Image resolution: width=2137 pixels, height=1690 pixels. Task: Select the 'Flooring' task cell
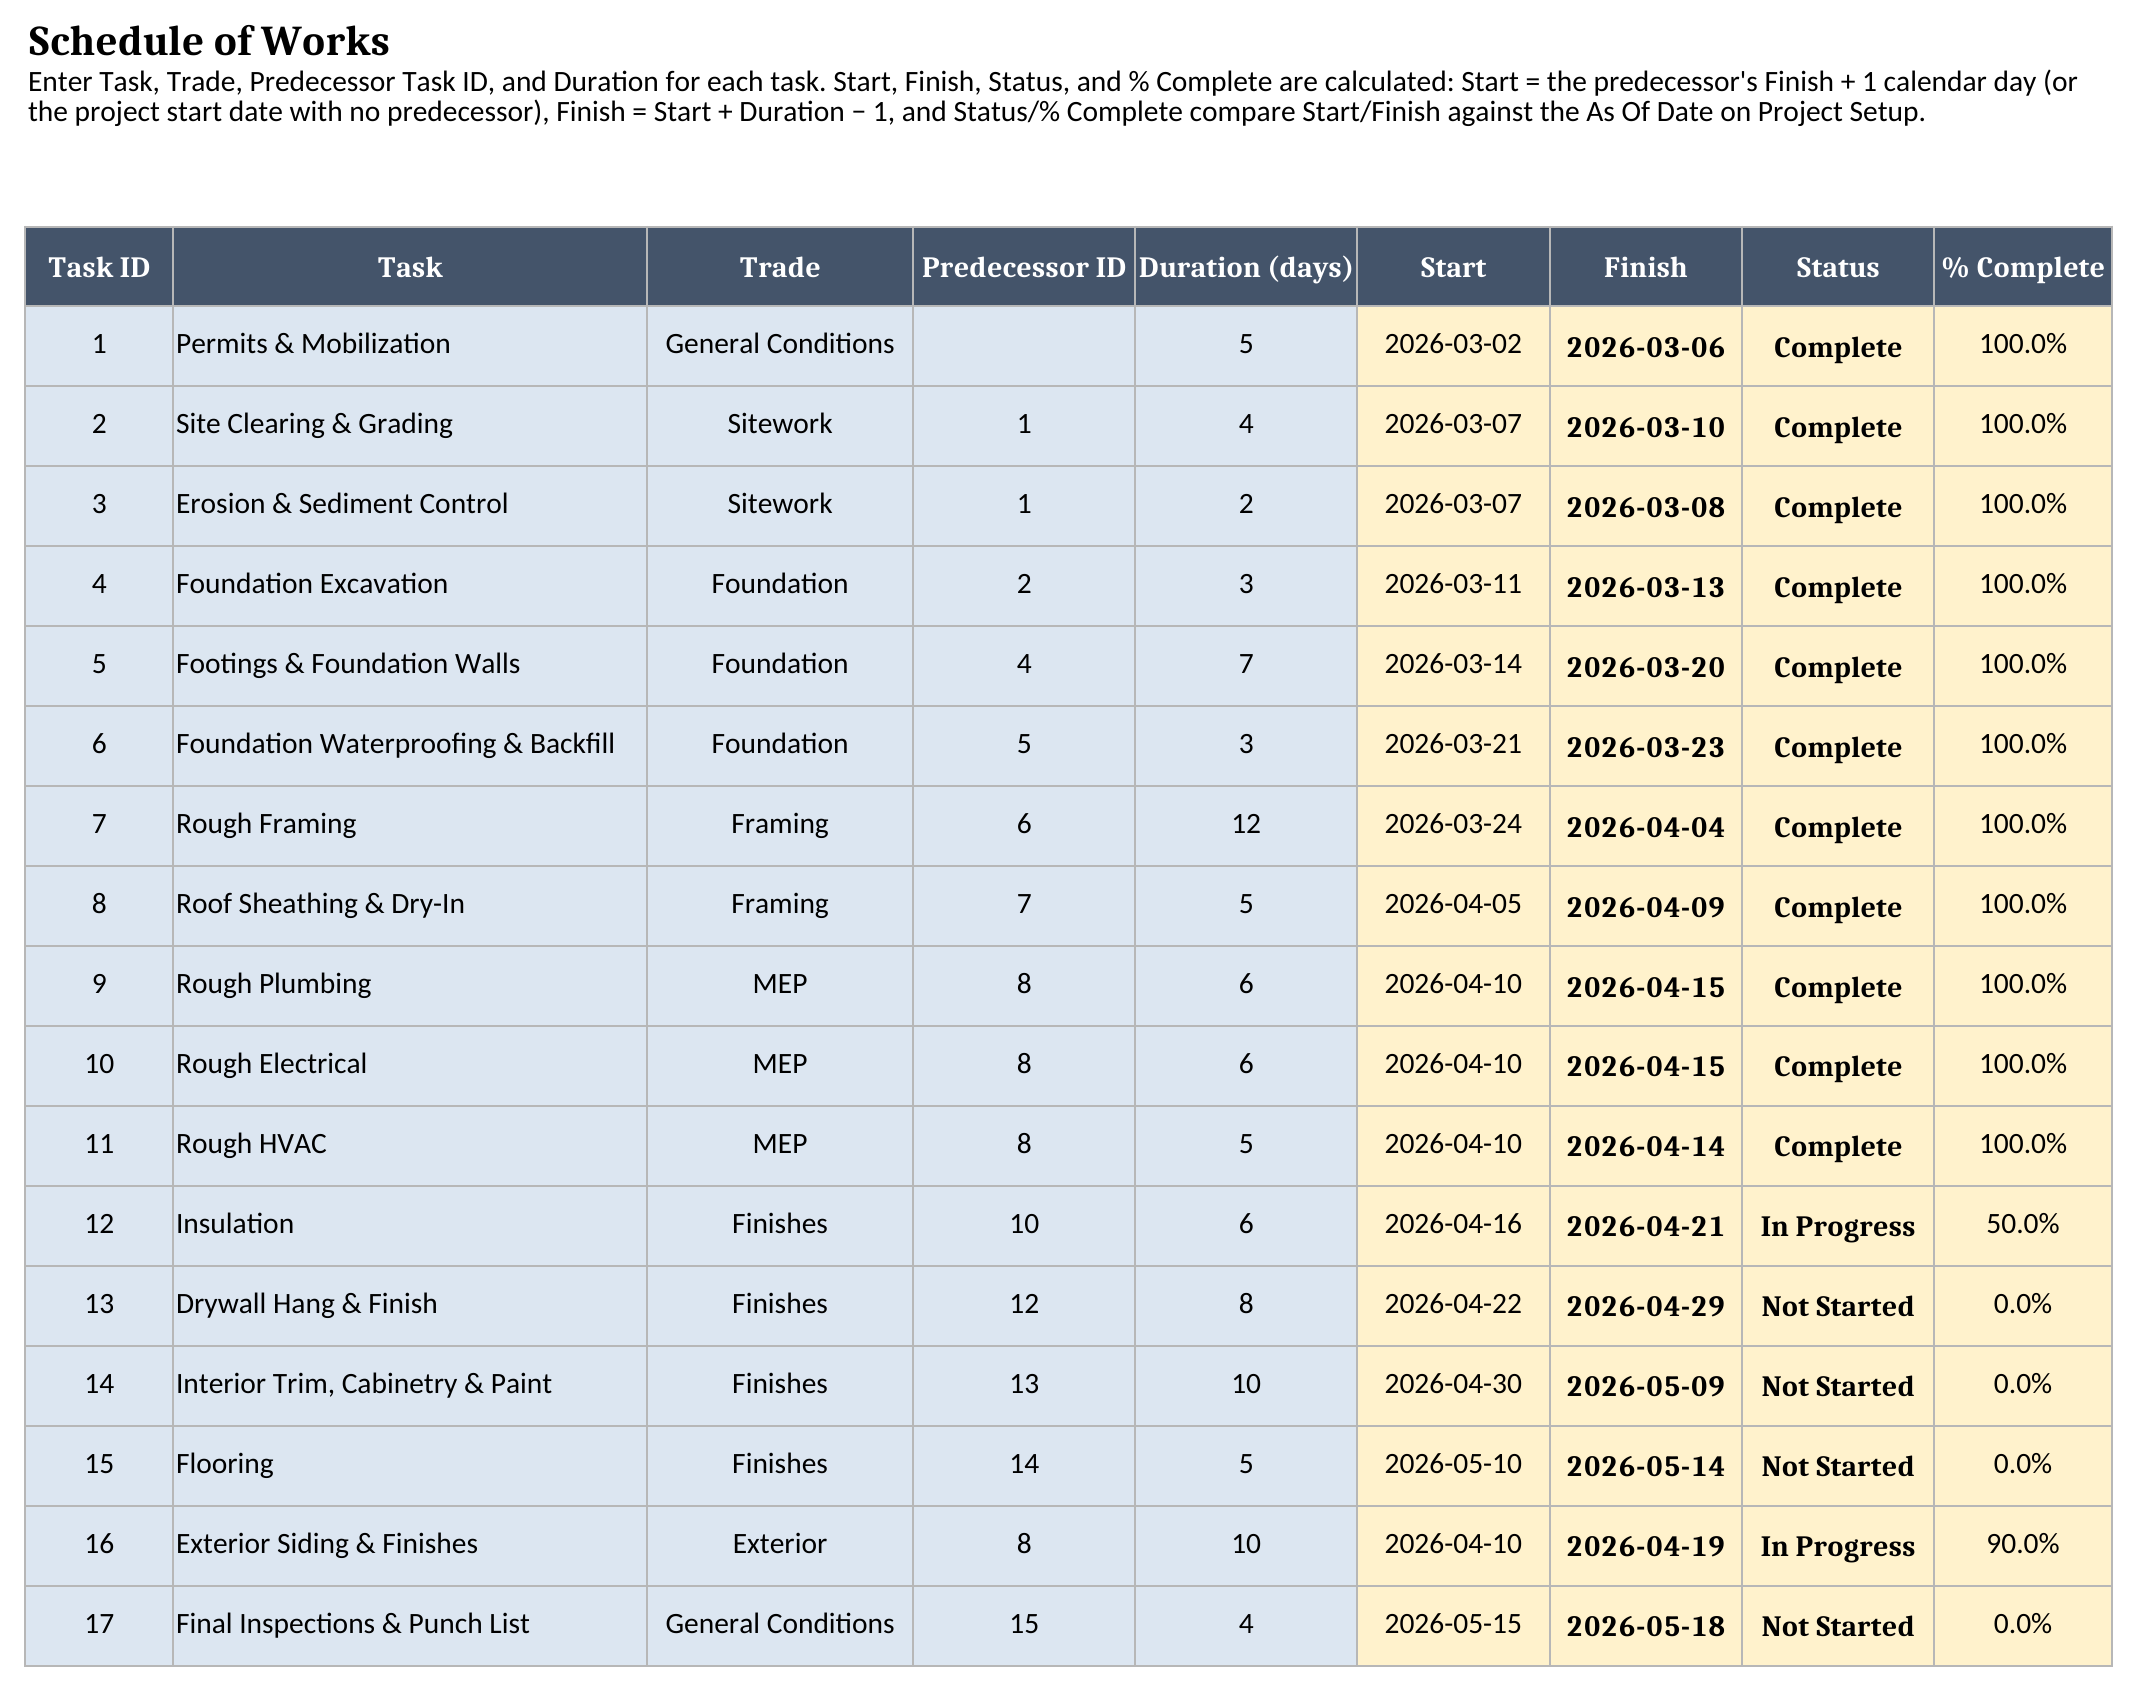click(x=410, y=1466)
